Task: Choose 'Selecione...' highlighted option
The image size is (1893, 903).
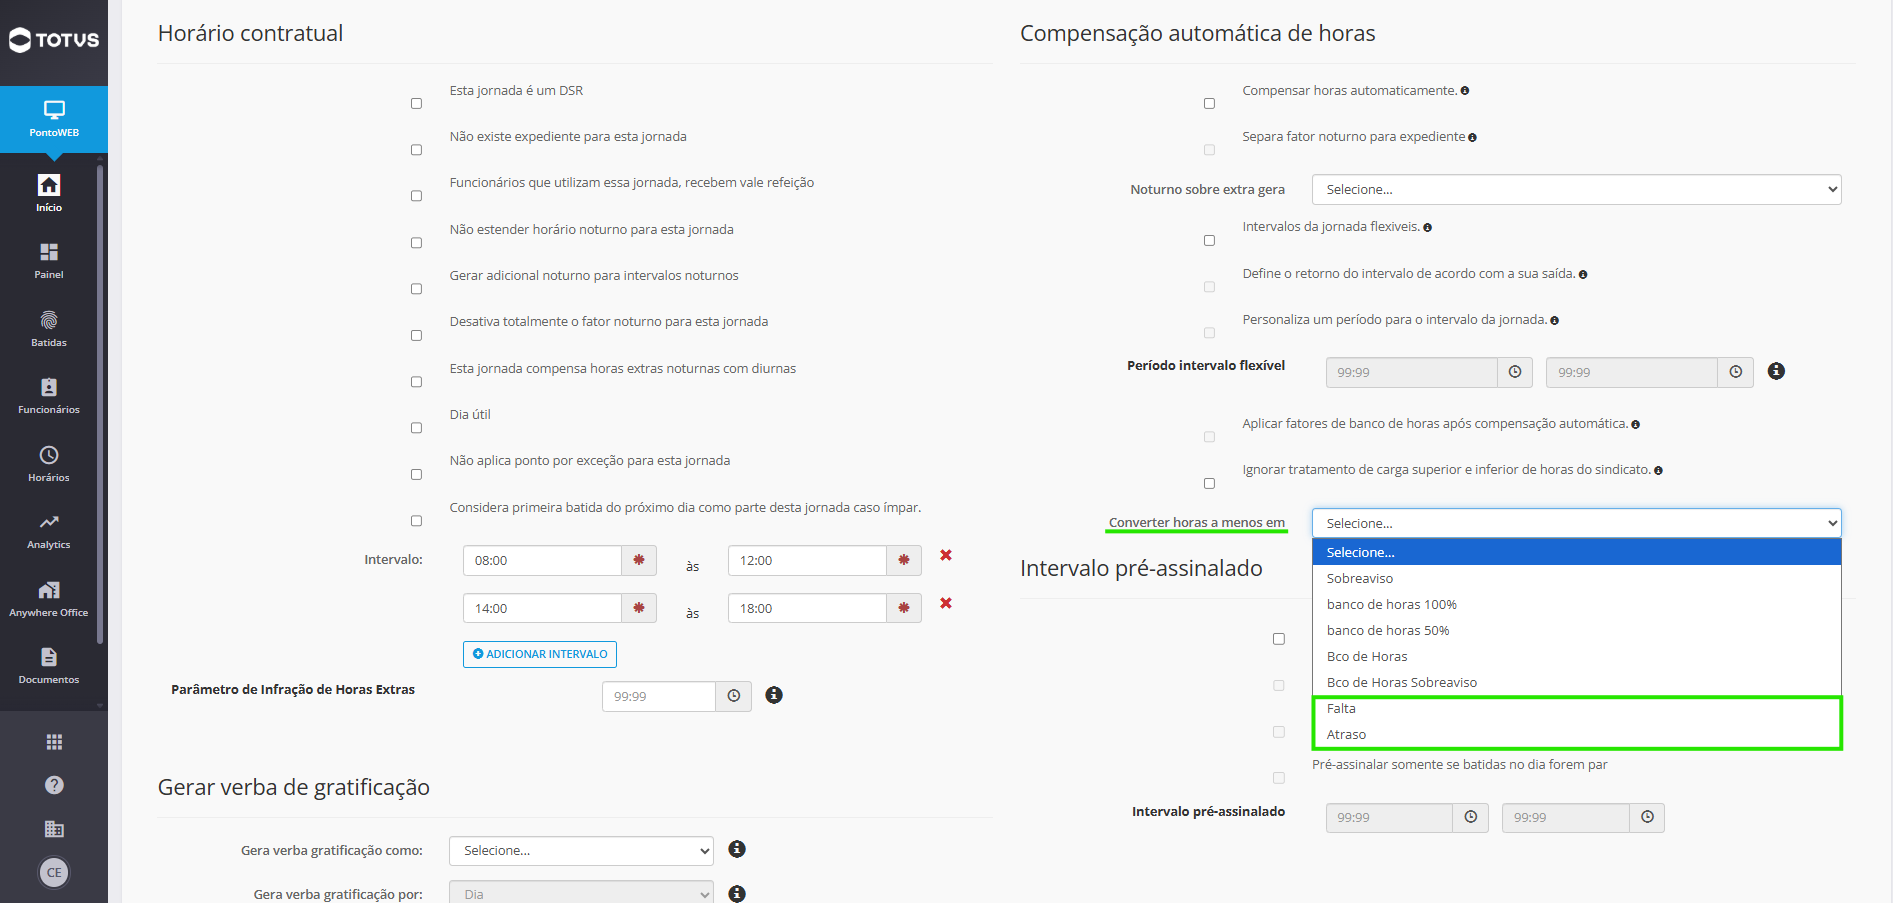Action: click(1577, 552)
